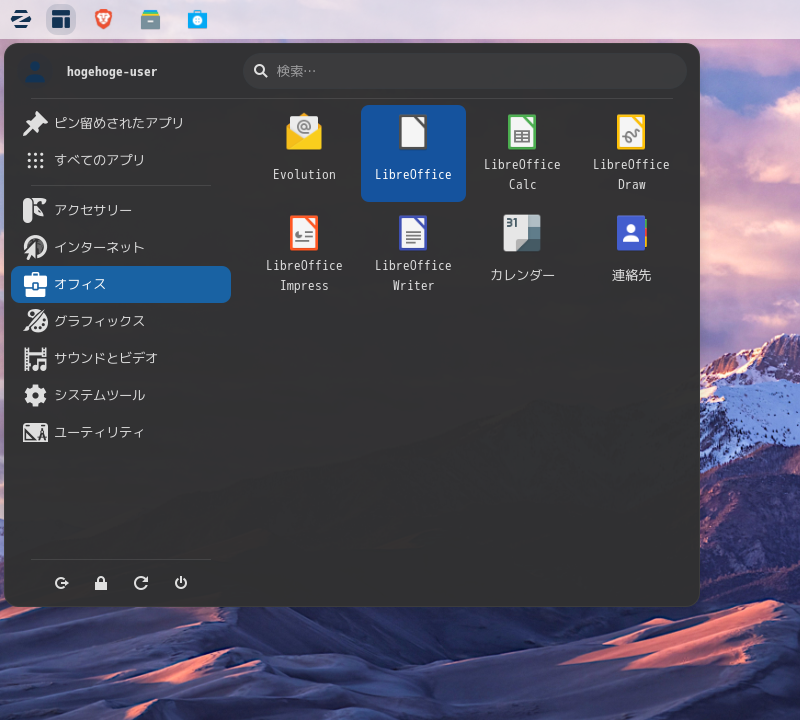Screen dimensions: 800x720
Task: Click the Zorin menu logo in the panel
Action: (21, 19)
